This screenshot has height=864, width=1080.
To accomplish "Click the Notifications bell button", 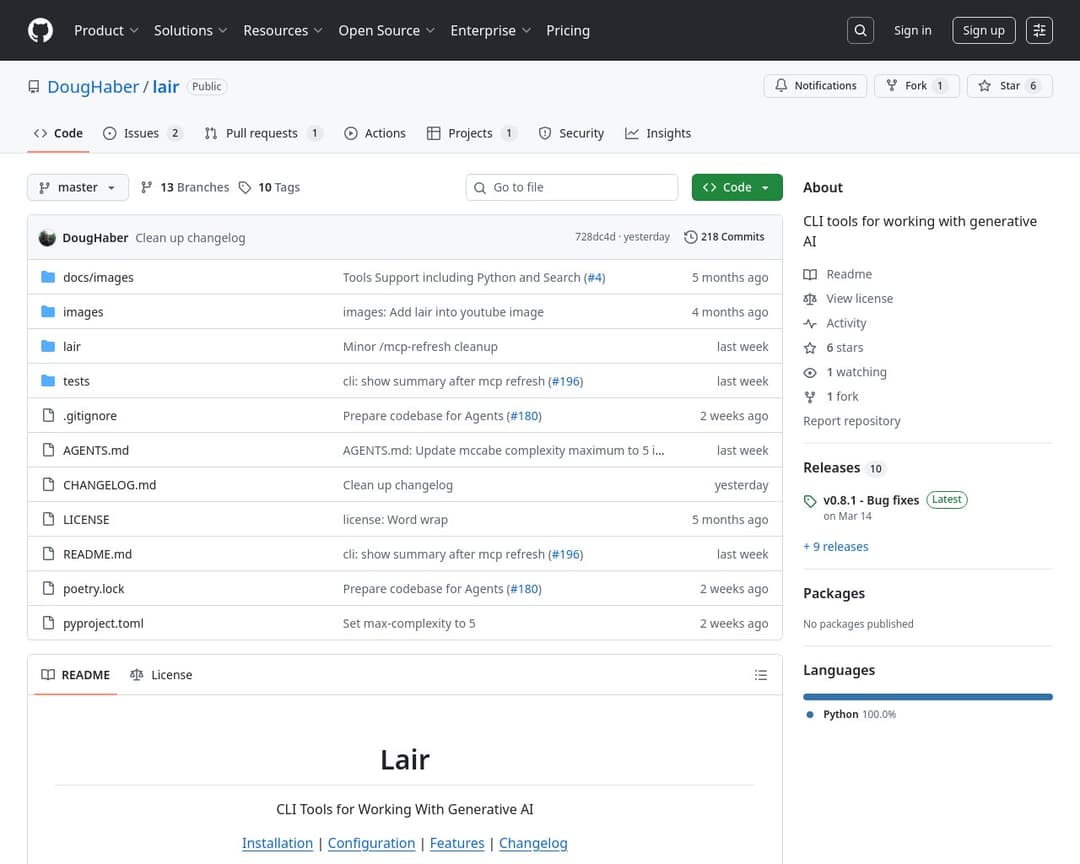I will [816, 86].
